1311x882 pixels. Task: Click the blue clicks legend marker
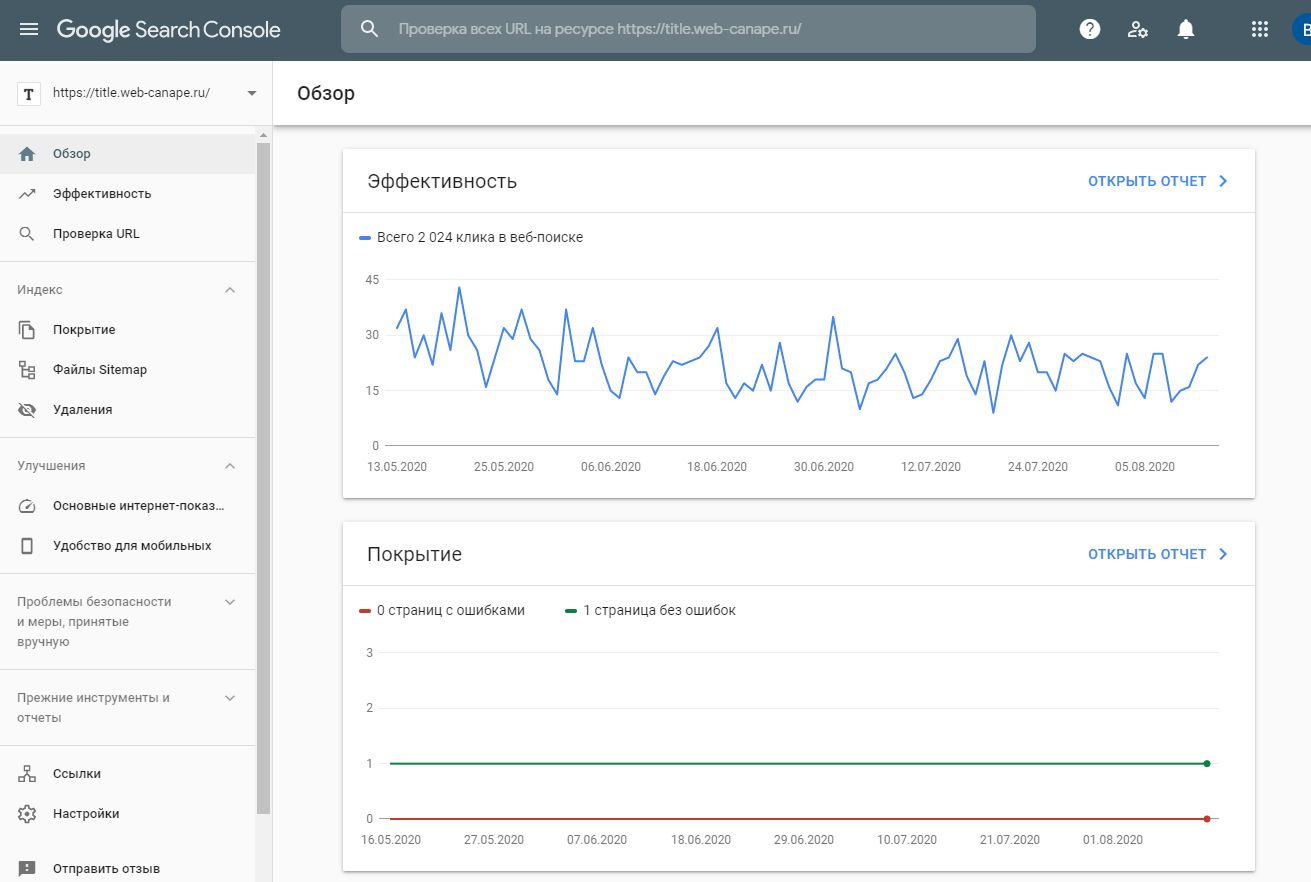(365, 238)
